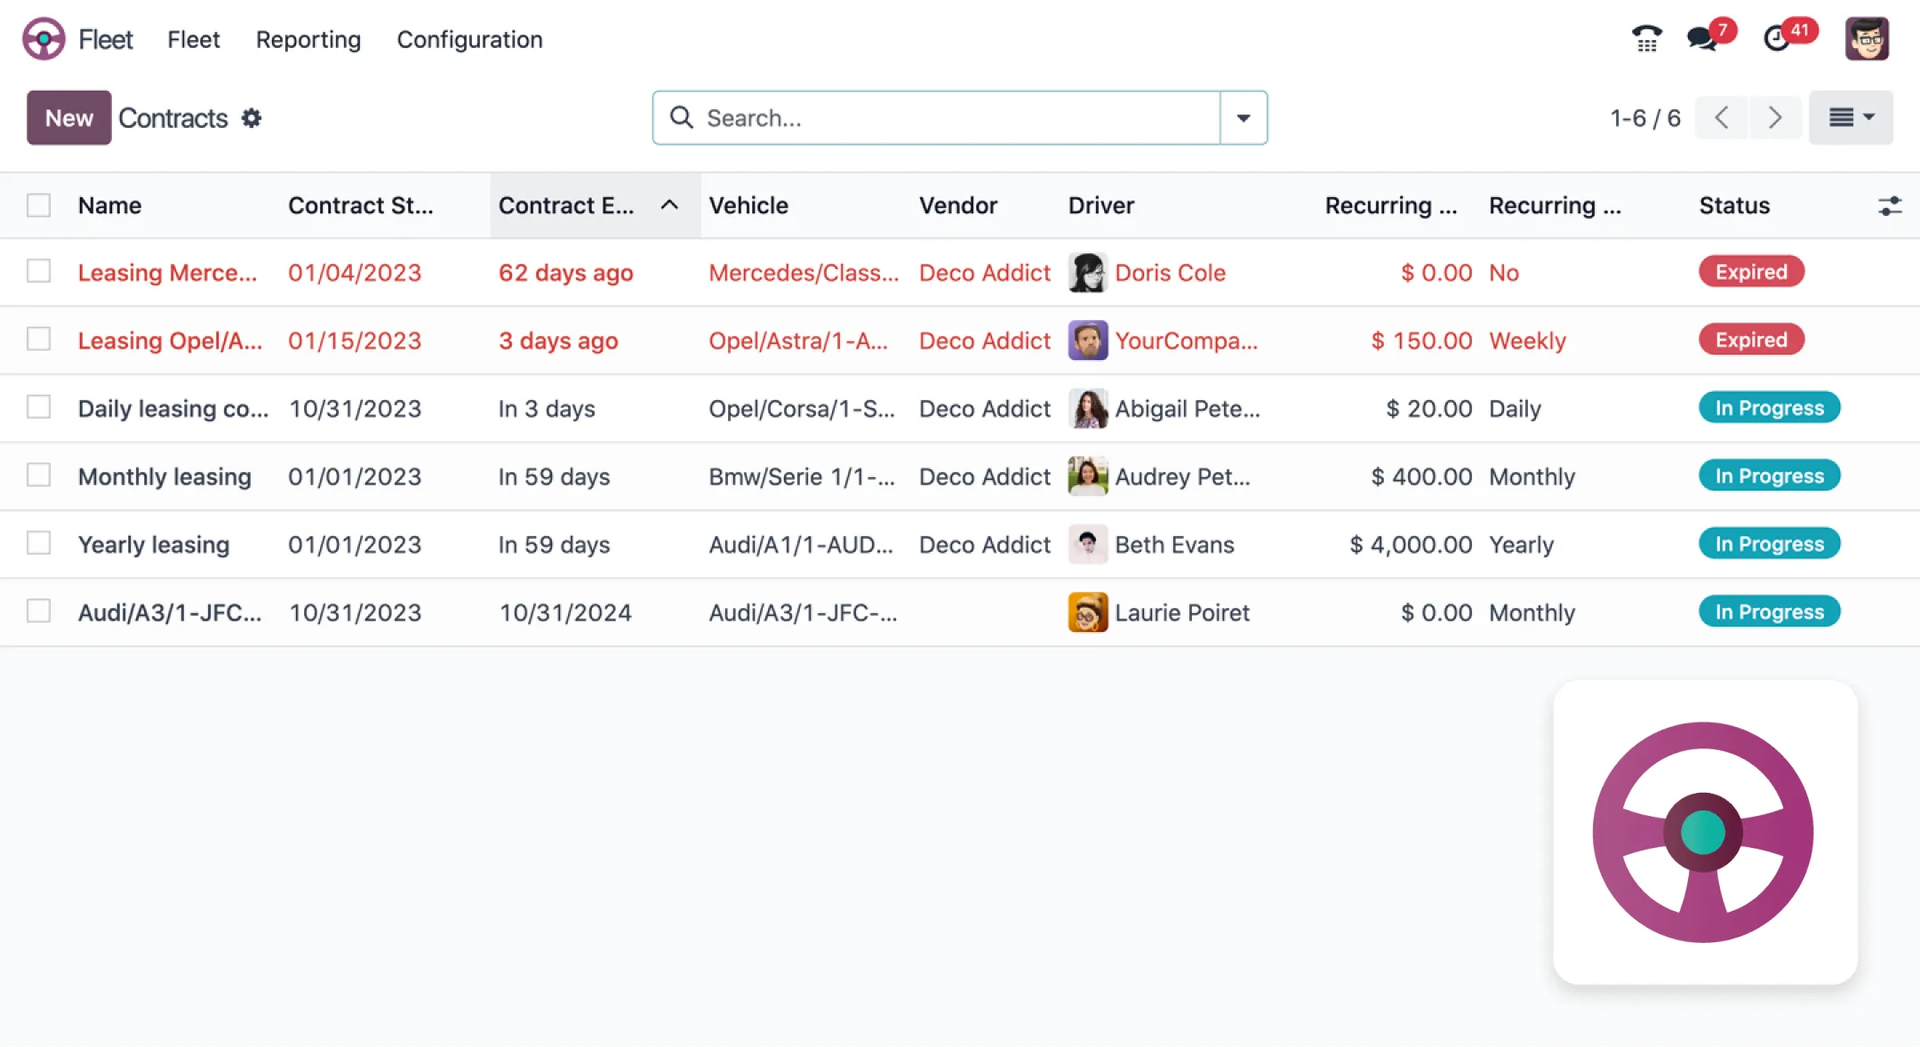The height and width of the screenshot is (1047, 1920).
Task: Sort by Vehicle column header
Action: coord(749,205)
